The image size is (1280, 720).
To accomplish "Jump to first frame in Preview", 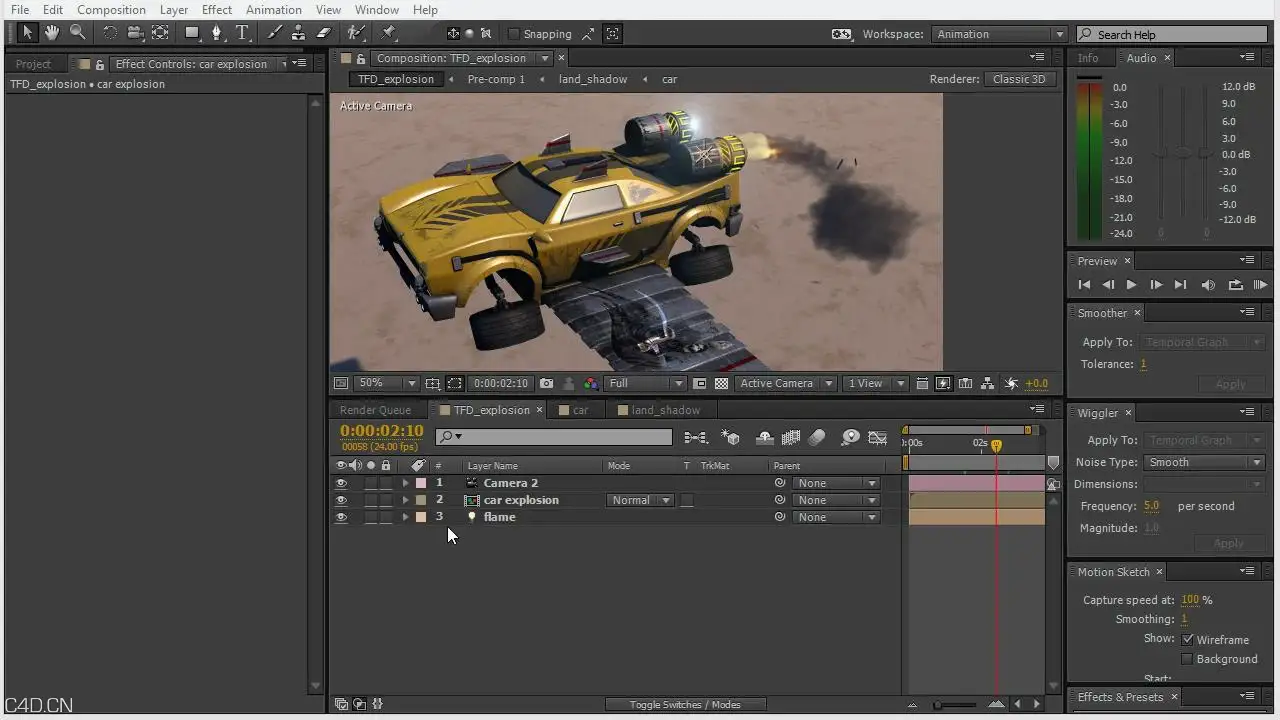I will click(x=1084, y=285).
